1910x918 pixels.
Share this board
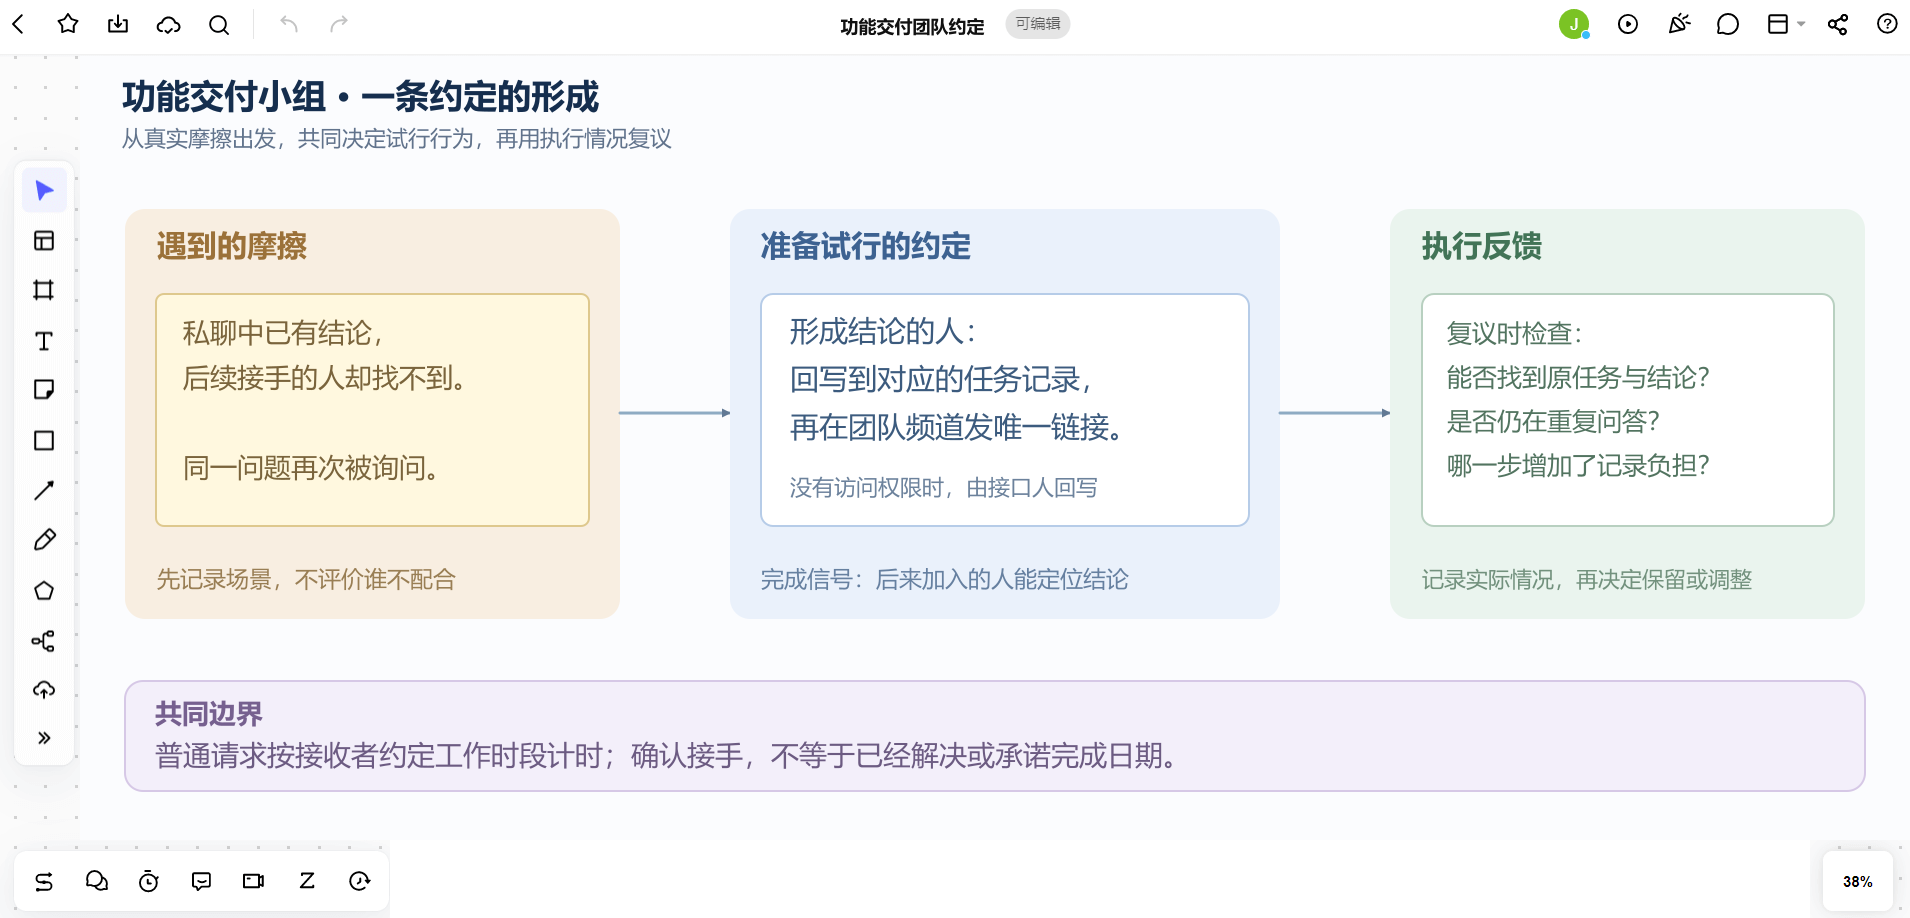point(1838,24)
